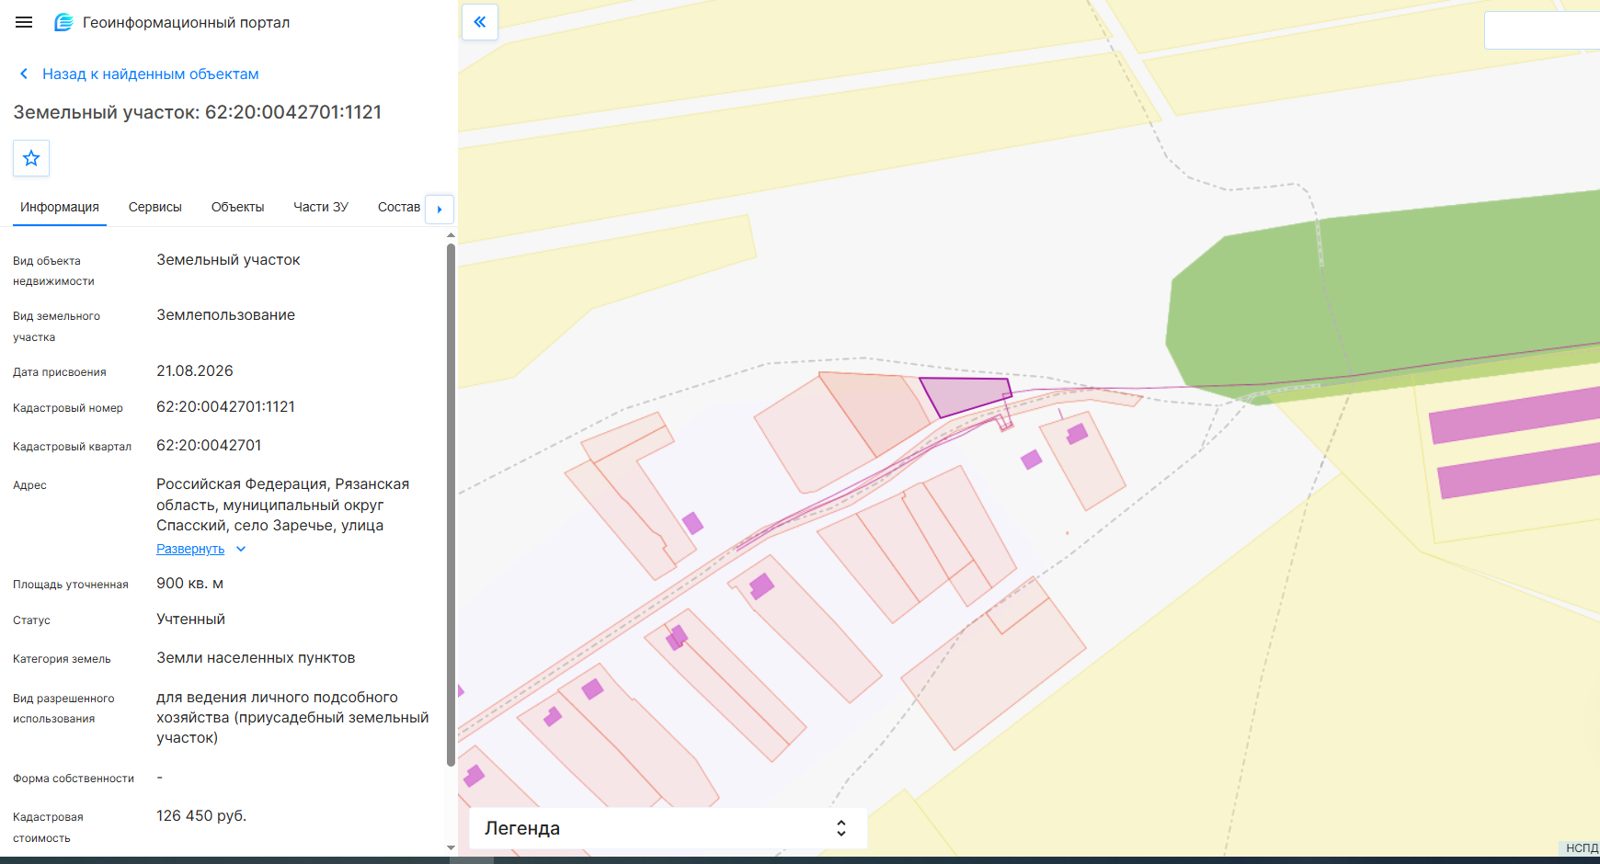Viewport: 1600px width, 864px height.
Task: Open the Состав tab
Action: 399,207
